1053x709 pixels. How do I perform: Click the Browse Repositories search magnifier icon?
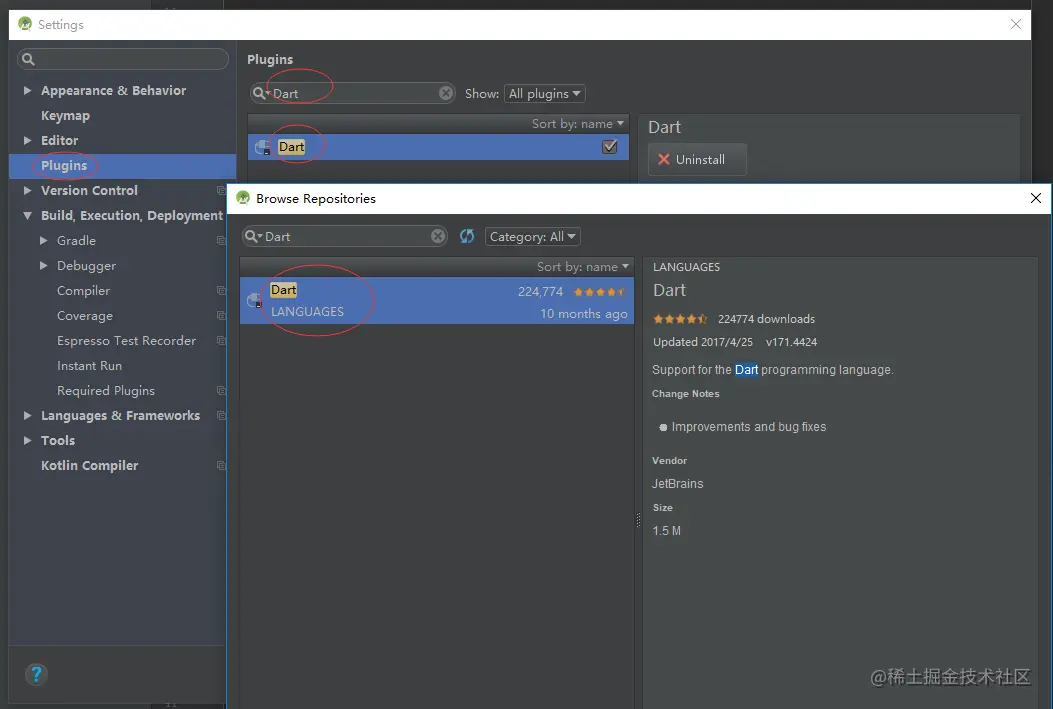pos(251,236)
